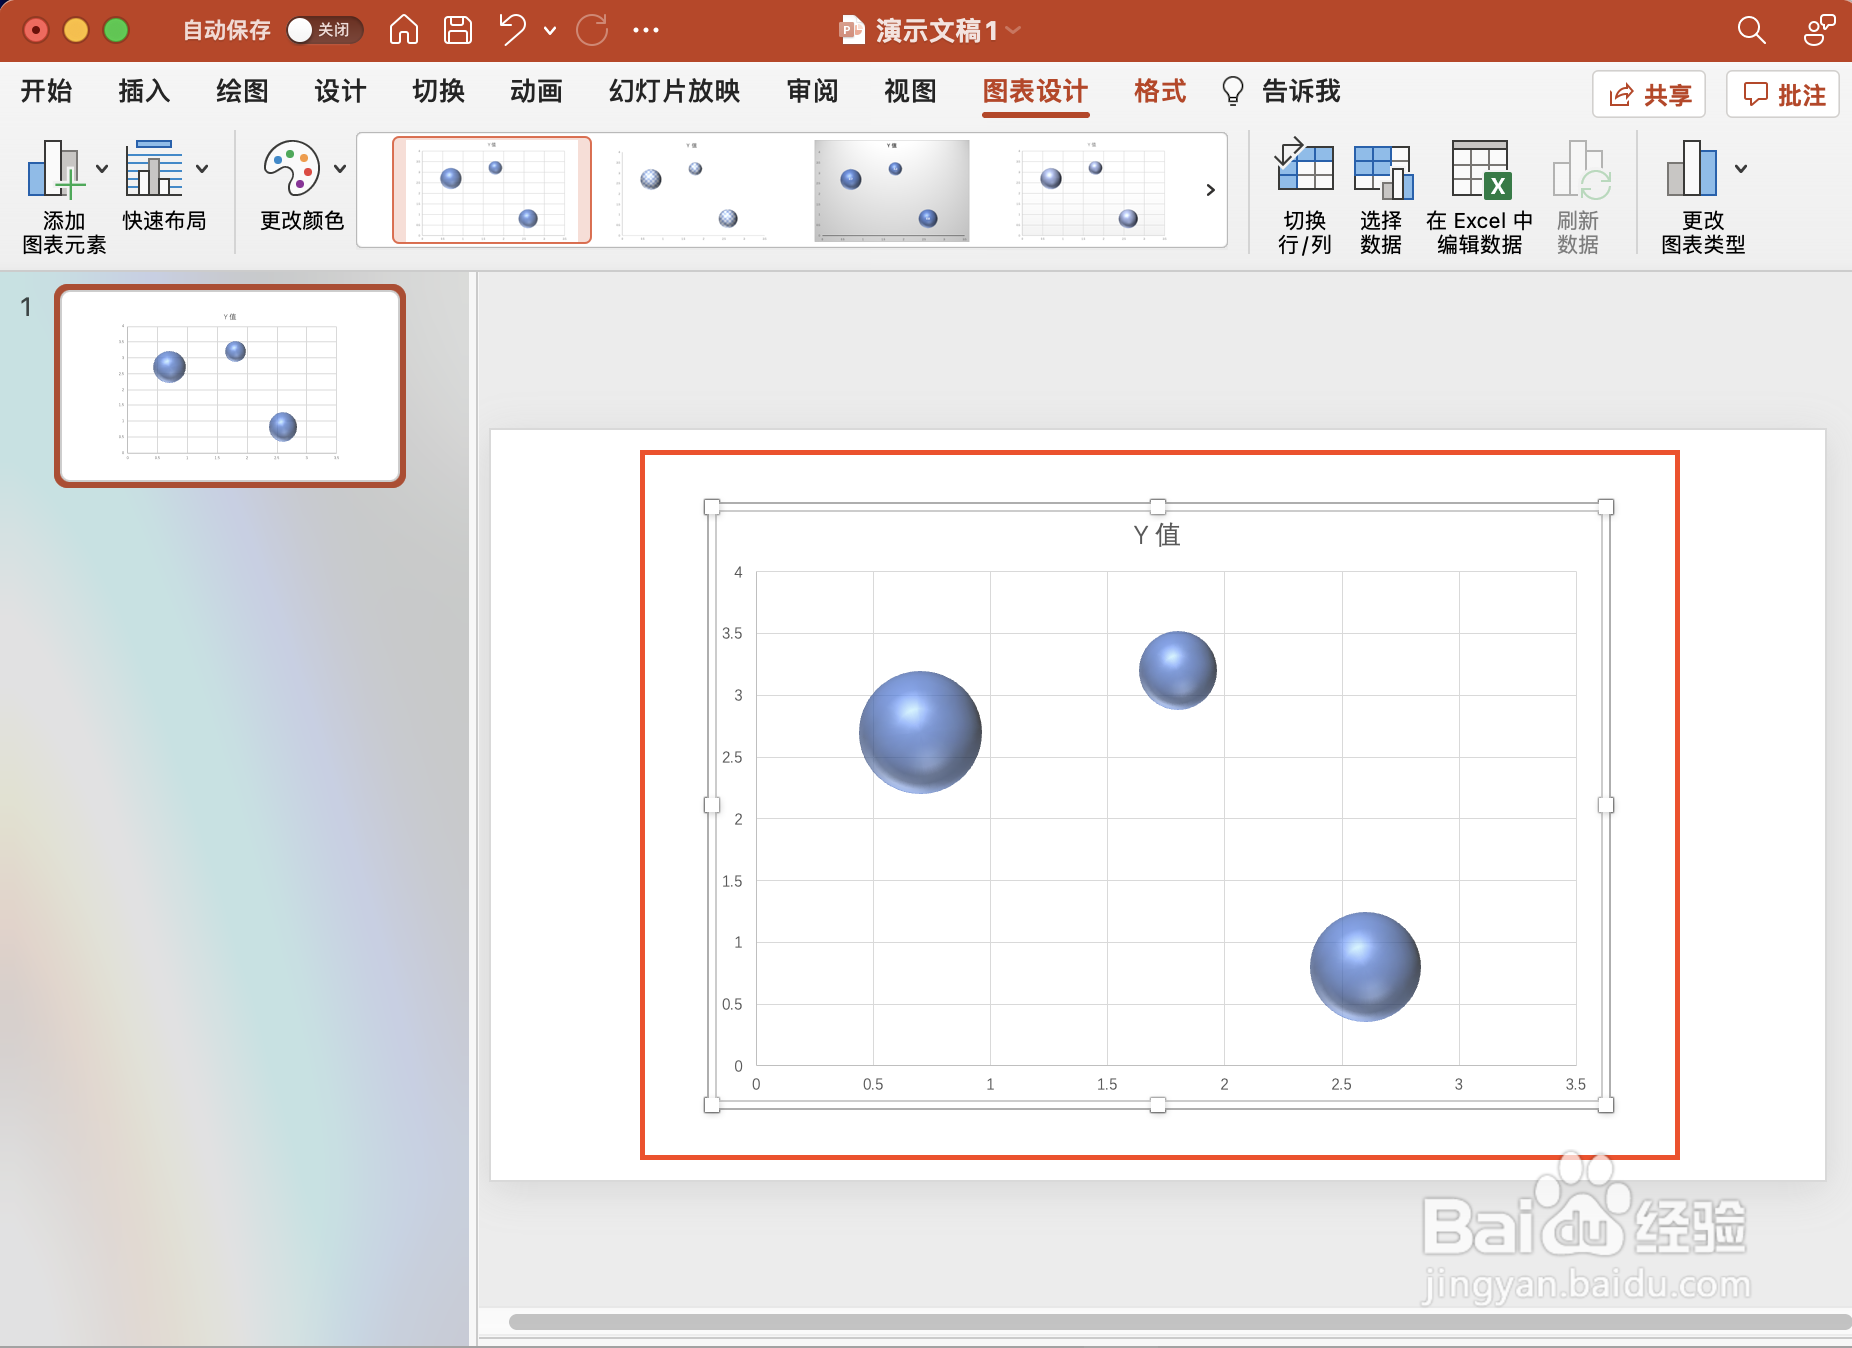Switch to the 绘图 tab

pos(242,91)
